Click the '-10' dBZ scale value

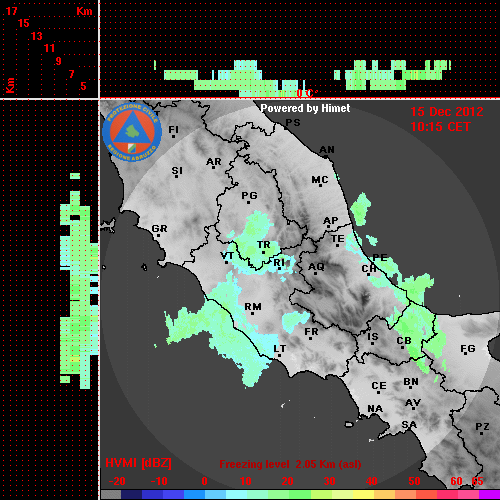(159, 481)
